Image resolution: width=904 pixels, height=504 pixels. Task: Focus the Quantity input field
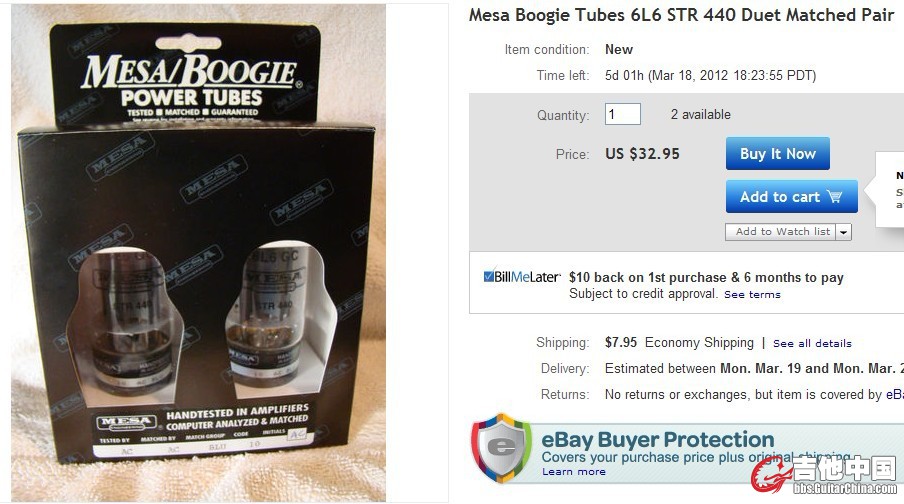(x=623, y=114)
